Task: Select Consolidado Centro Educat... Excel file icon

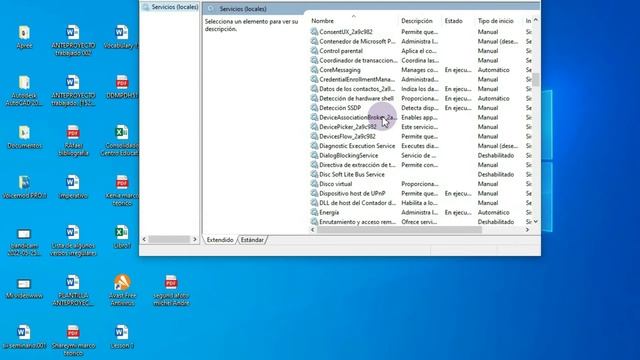Action: 122,133
